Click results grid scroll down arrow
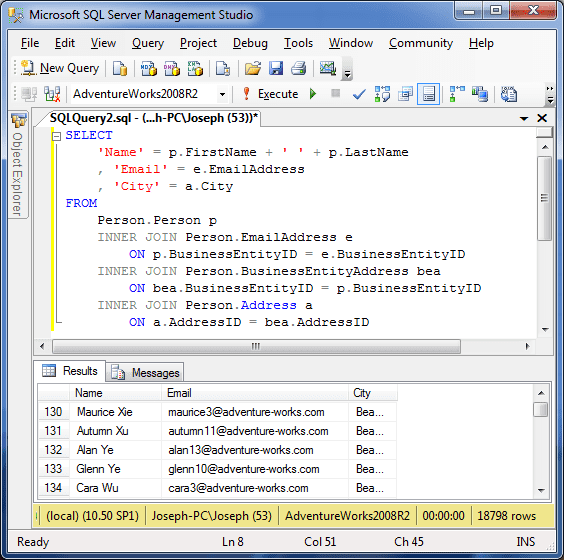 pyautogui.click(x=541, y=490)
